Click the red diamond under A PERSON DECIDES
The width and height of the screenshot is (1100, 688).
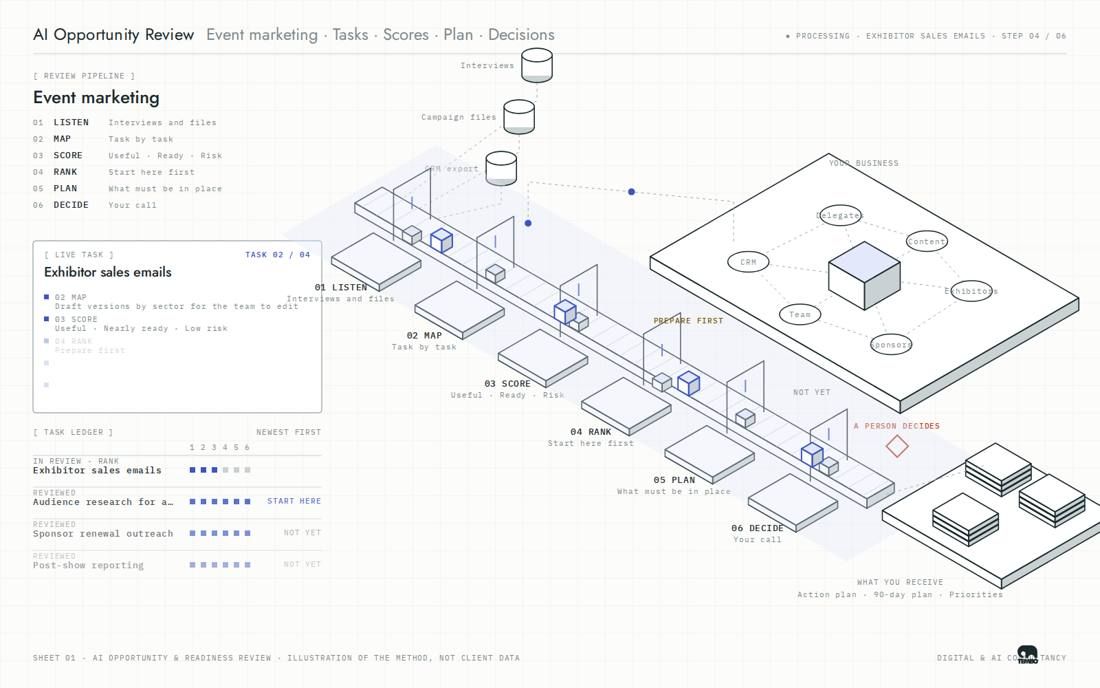click(x=897, y=446)
